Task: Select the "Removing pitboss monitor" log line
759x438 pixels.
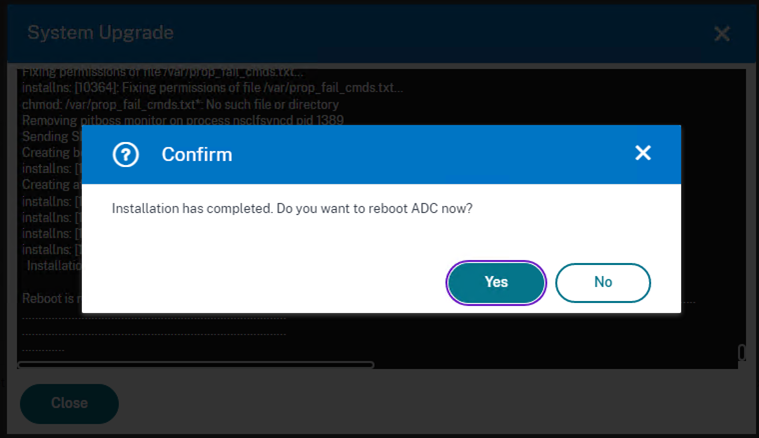Action: (182, 121)
